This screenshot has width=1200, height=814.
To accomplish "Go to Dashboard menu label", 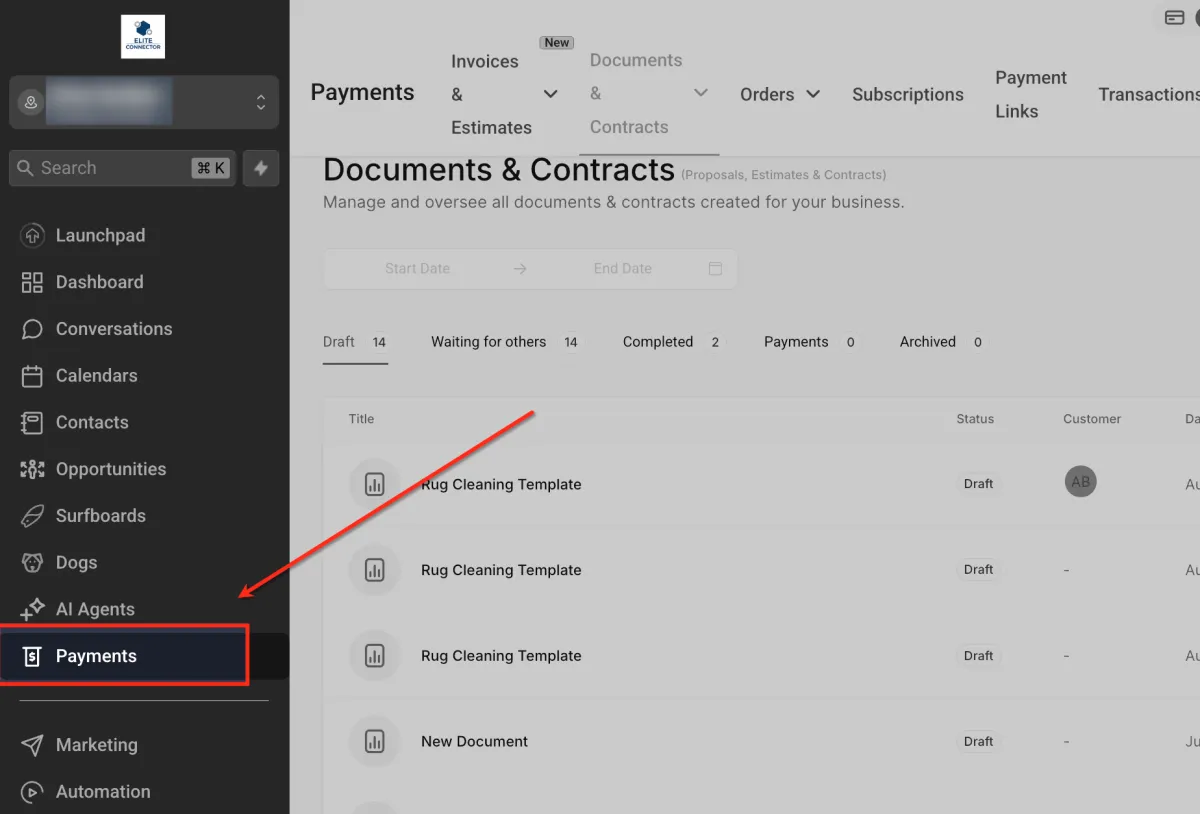I will click(x=99, y=282).
